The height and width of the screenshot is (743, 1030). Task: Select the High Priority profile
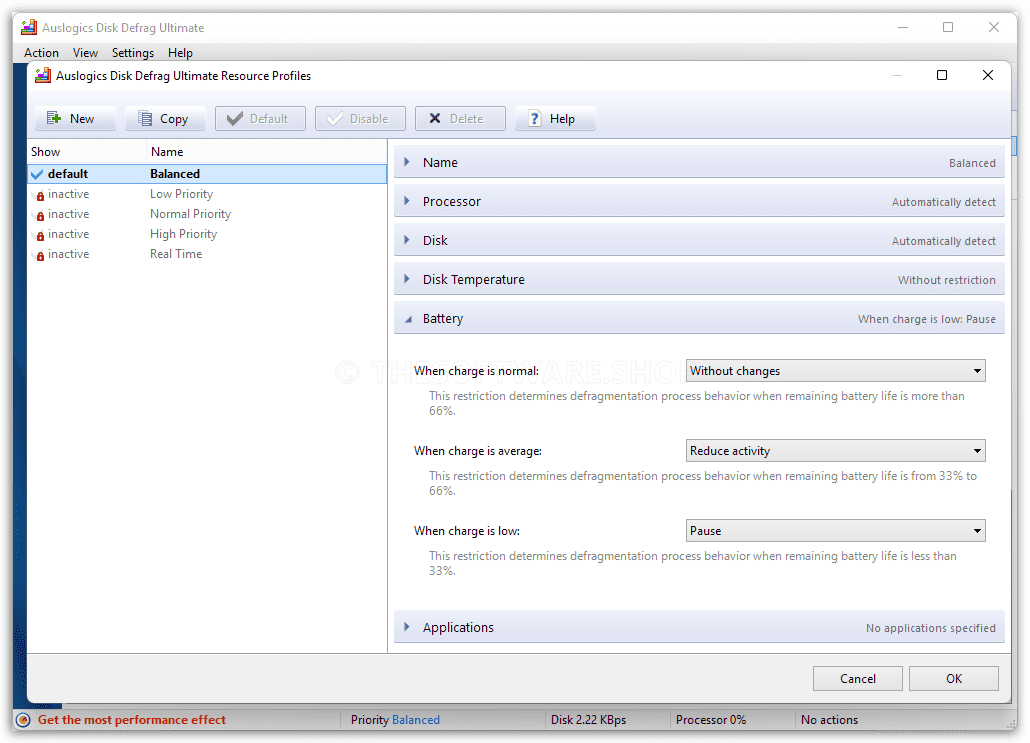207,234
